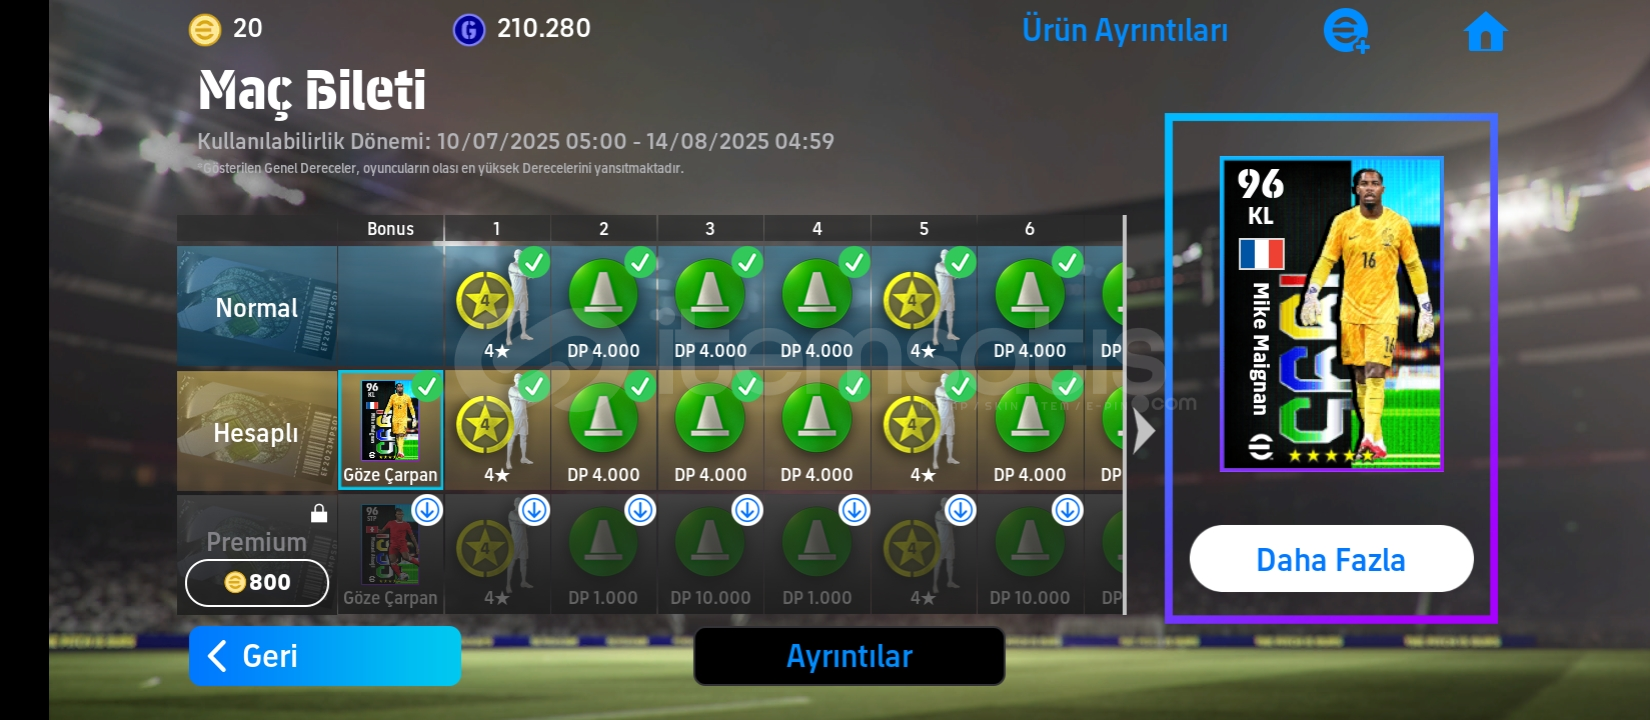Unlock Premium ticket for 800 coins
This screenshot has height=720, width=1650.
257,582
